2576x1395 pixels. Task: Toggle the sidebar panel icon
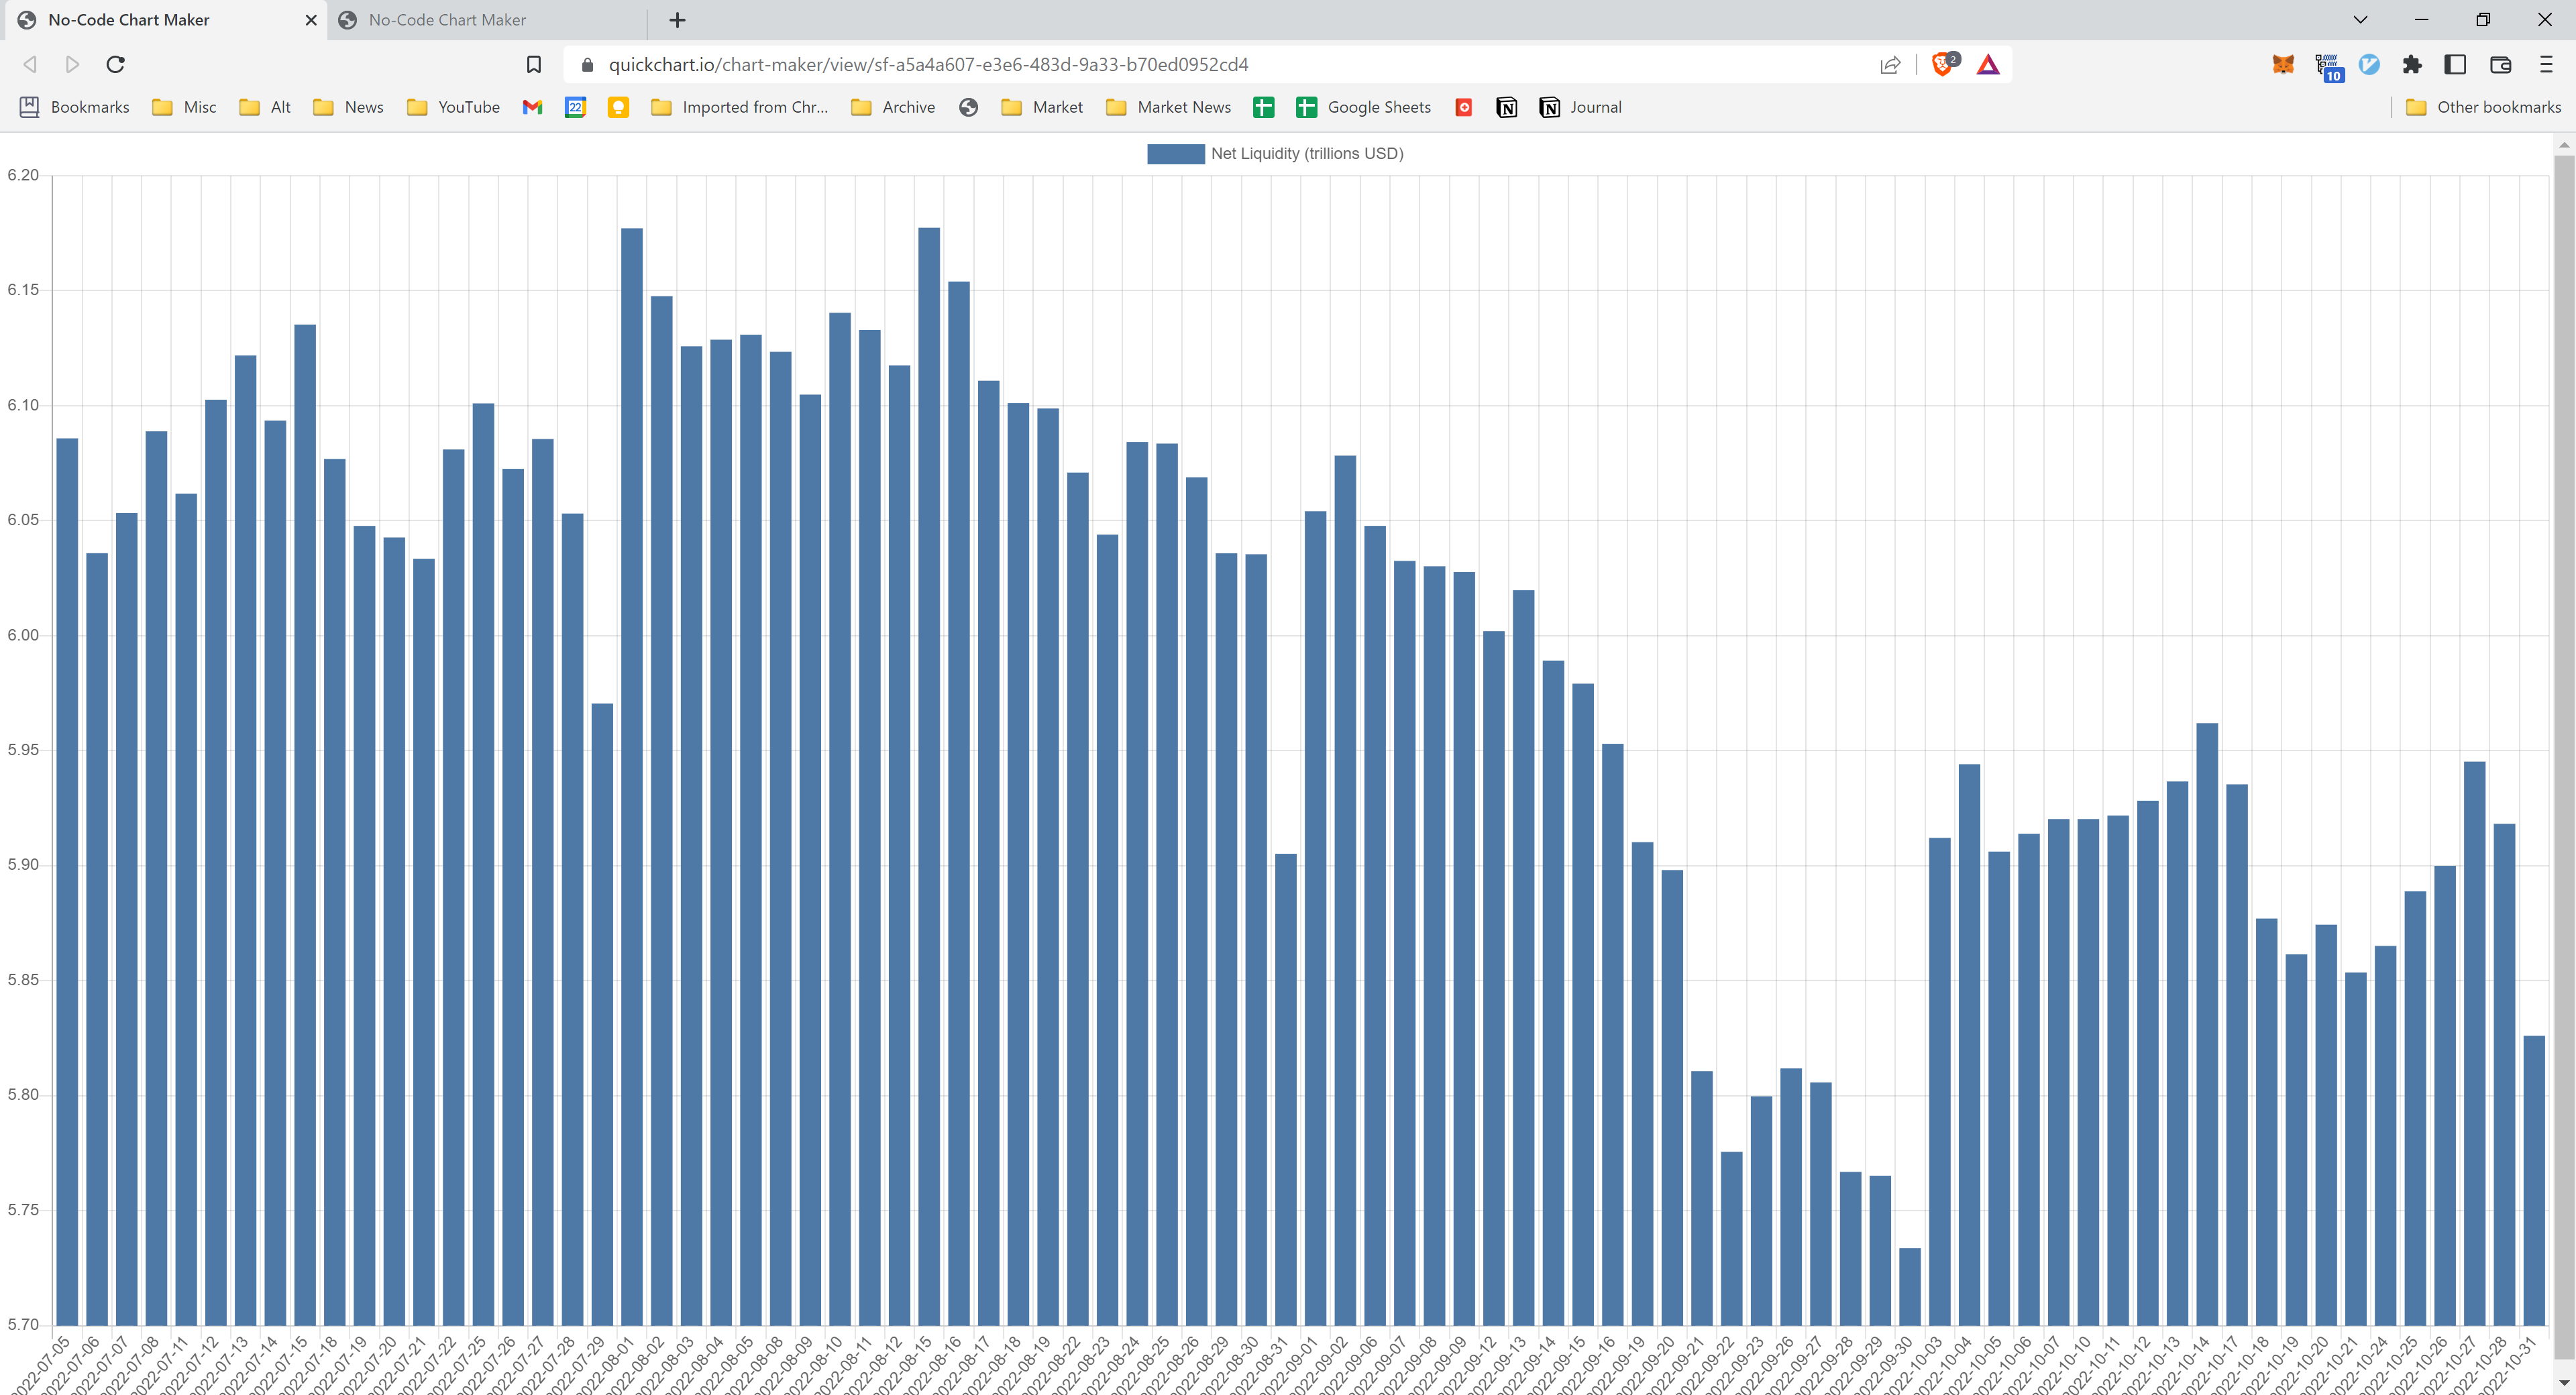tap(2455, 64)
